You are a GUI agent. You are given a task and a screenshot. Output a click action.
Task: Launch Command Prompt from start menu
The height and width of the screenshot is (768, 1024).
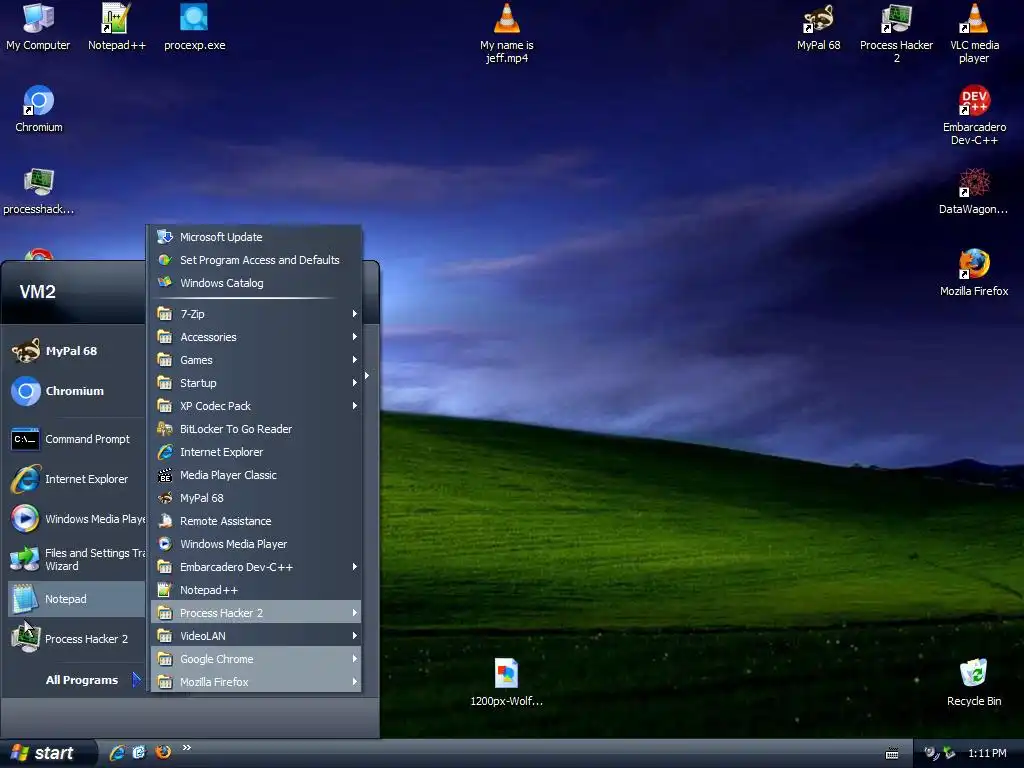[76, 439]
